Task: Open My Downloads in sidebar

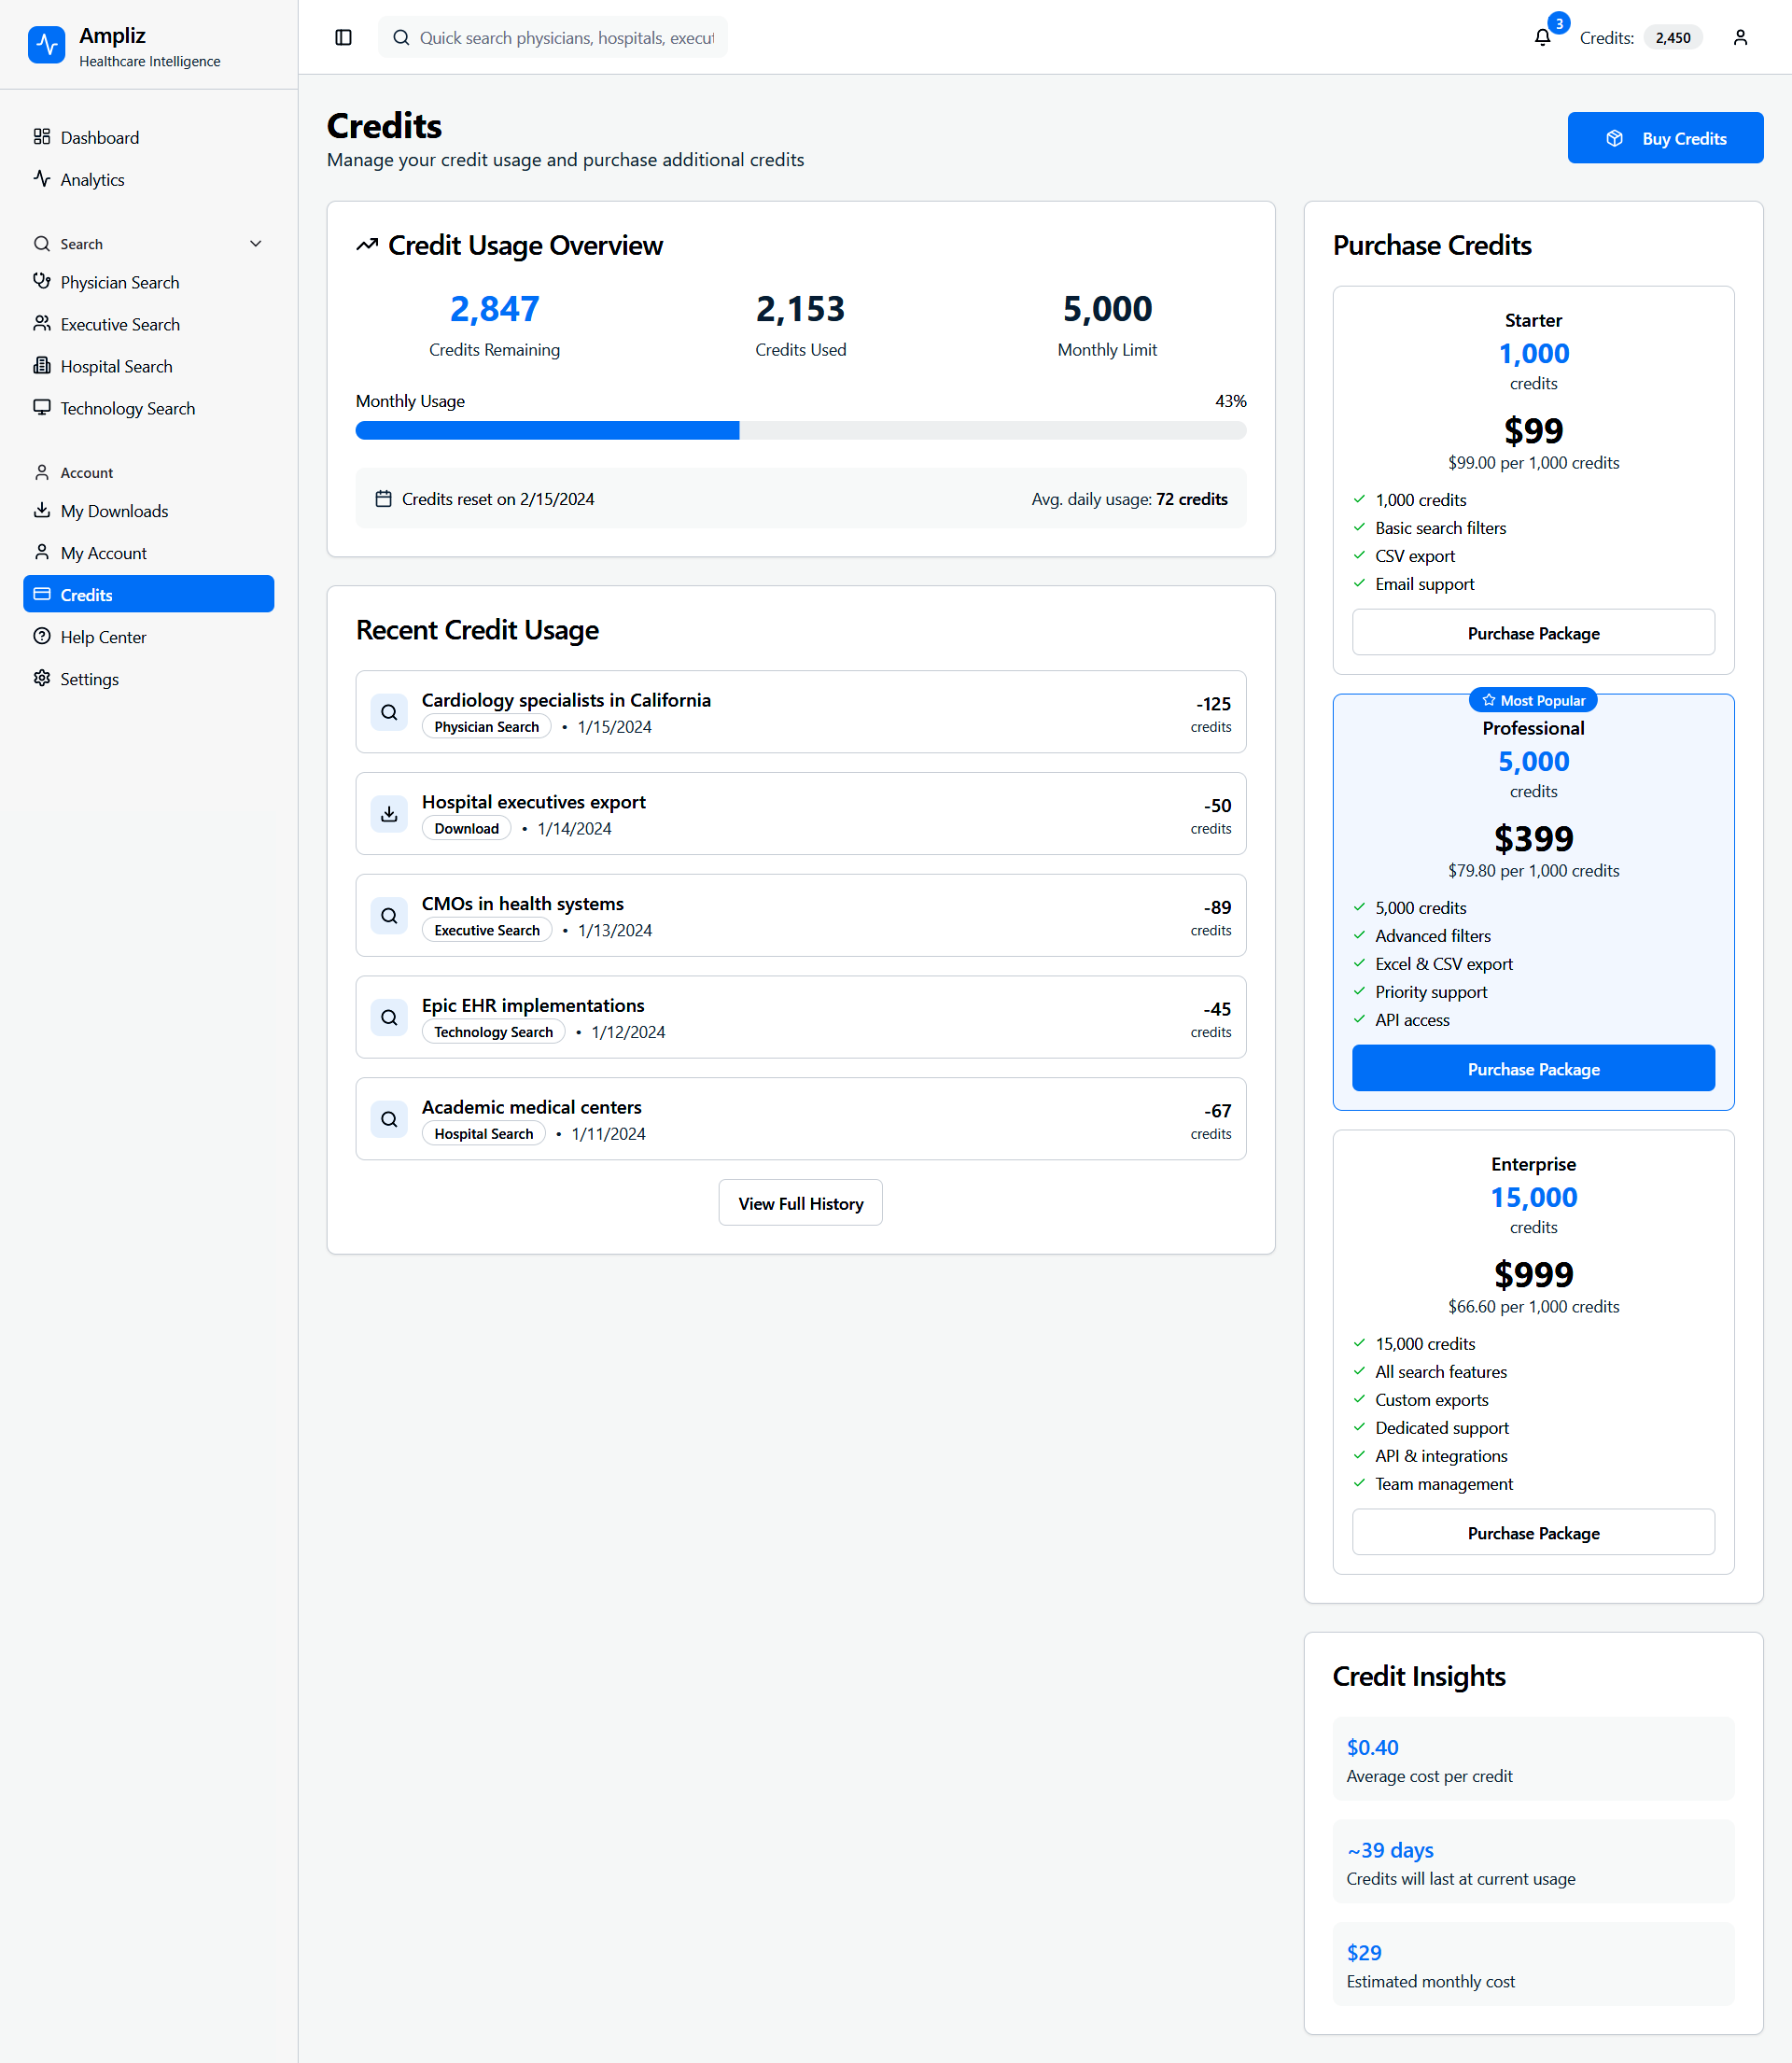Action: tap(114, 511)
